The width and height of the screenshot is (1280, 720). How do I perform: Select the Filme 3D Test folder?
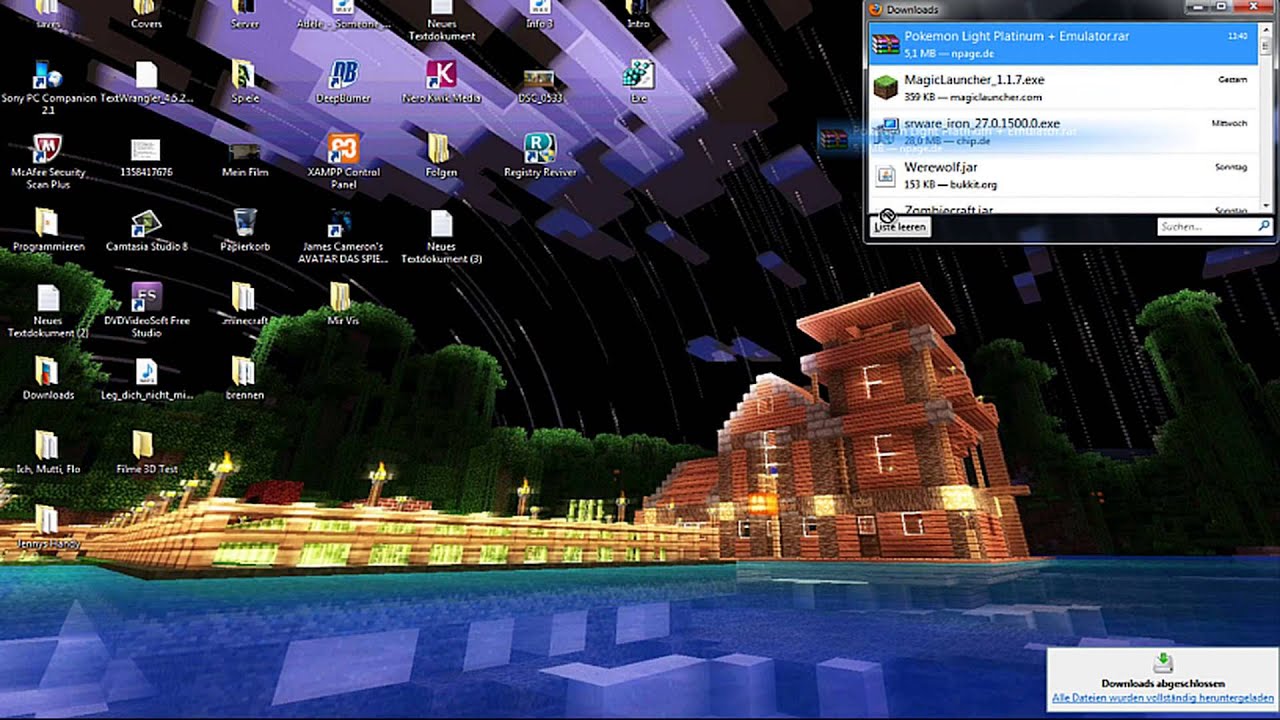pos(146,452)
